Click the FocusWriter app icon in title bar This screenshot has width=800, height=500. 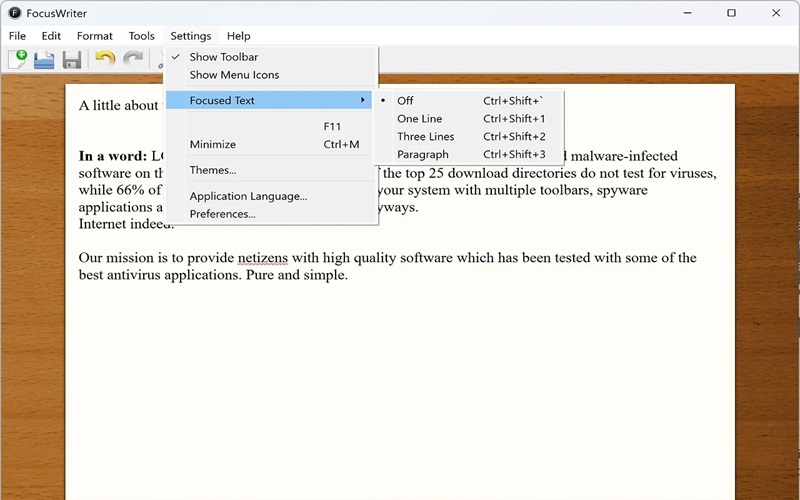(x=15, y=13)
